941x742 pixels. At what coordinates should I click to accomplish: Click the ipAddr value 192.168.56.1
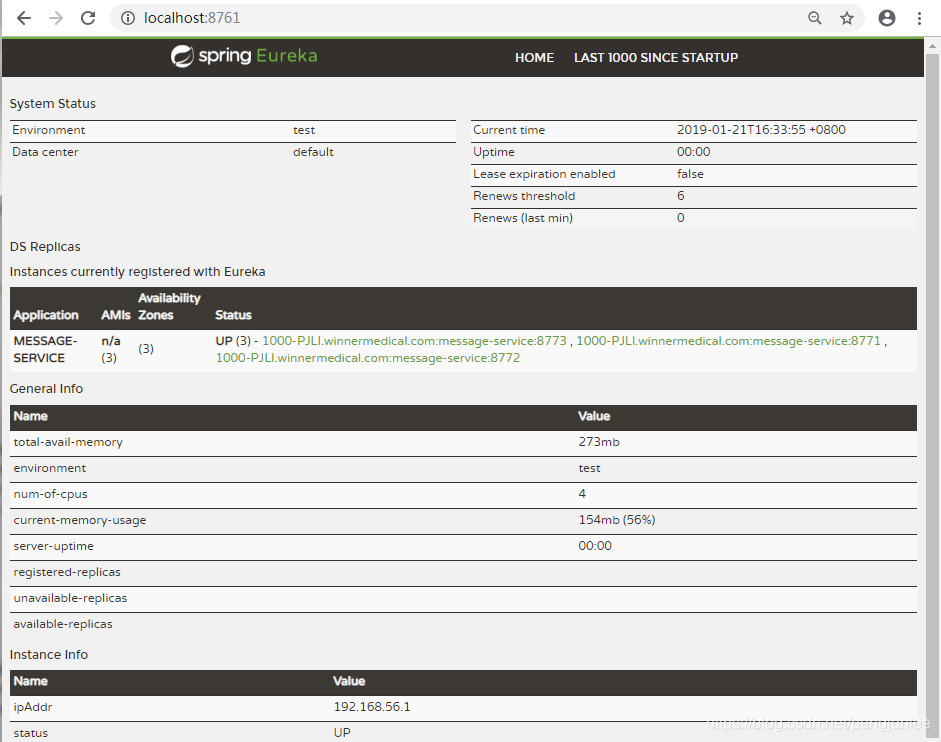coord(372,707)
